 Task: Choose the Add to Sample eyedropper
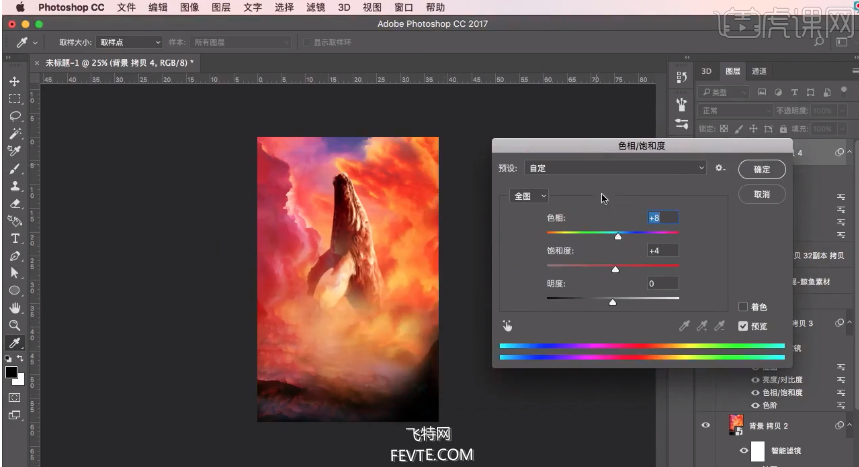tap(702, 326)
